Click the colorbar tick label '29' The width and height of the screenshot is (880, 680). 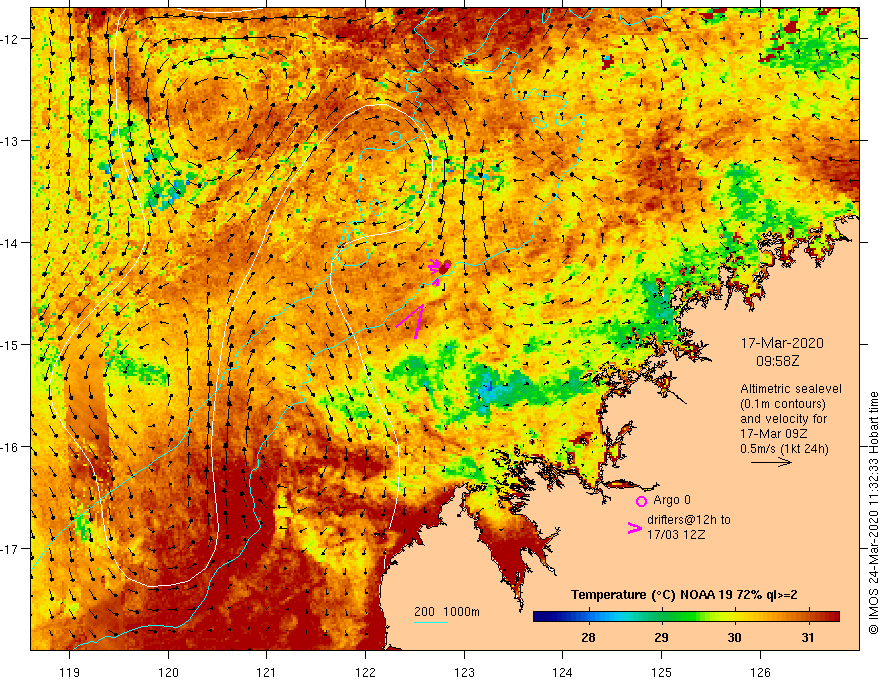(x=661, y=637)
